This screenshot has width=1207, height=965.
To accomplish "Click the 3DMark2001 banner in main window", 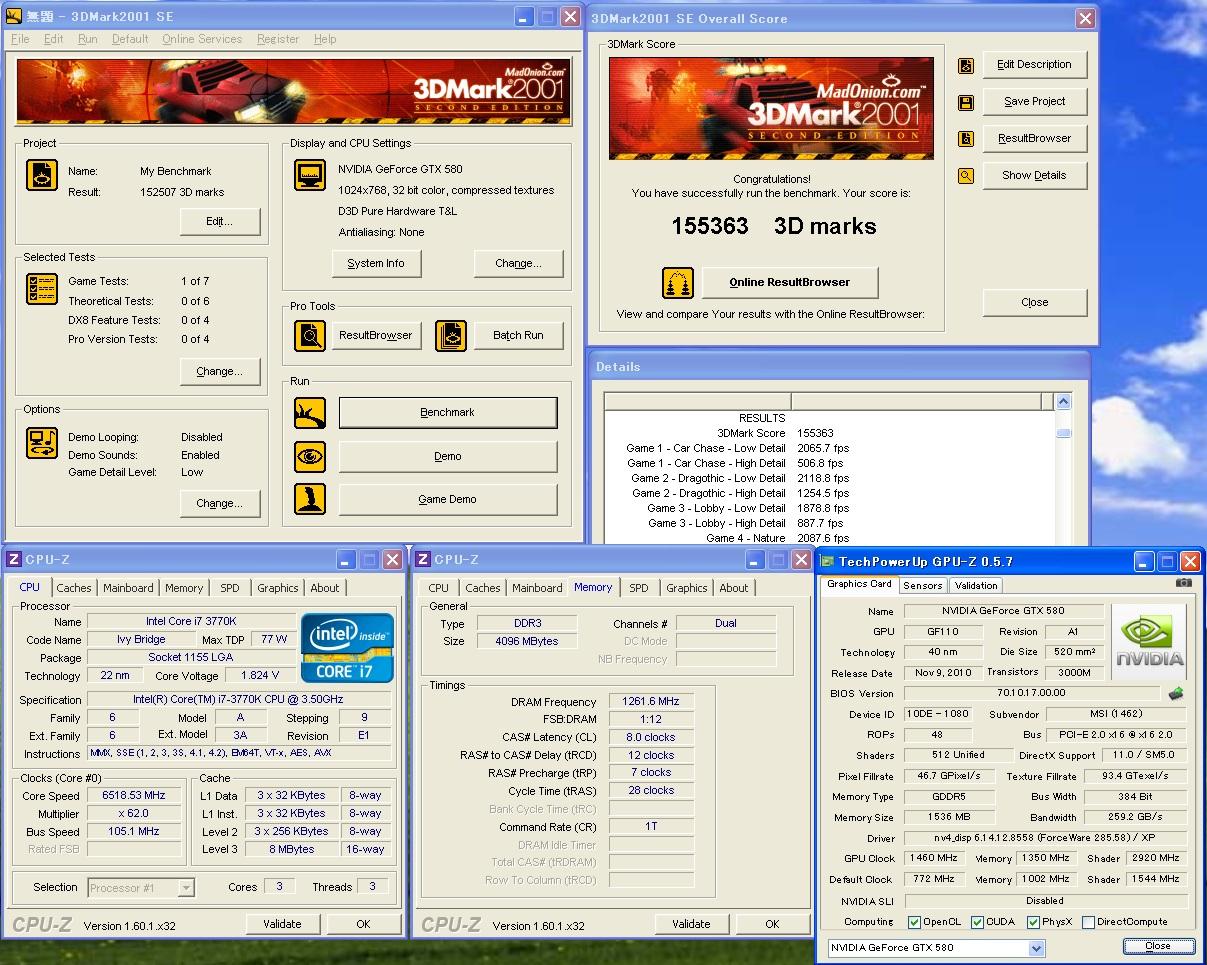I will [293, 94].
